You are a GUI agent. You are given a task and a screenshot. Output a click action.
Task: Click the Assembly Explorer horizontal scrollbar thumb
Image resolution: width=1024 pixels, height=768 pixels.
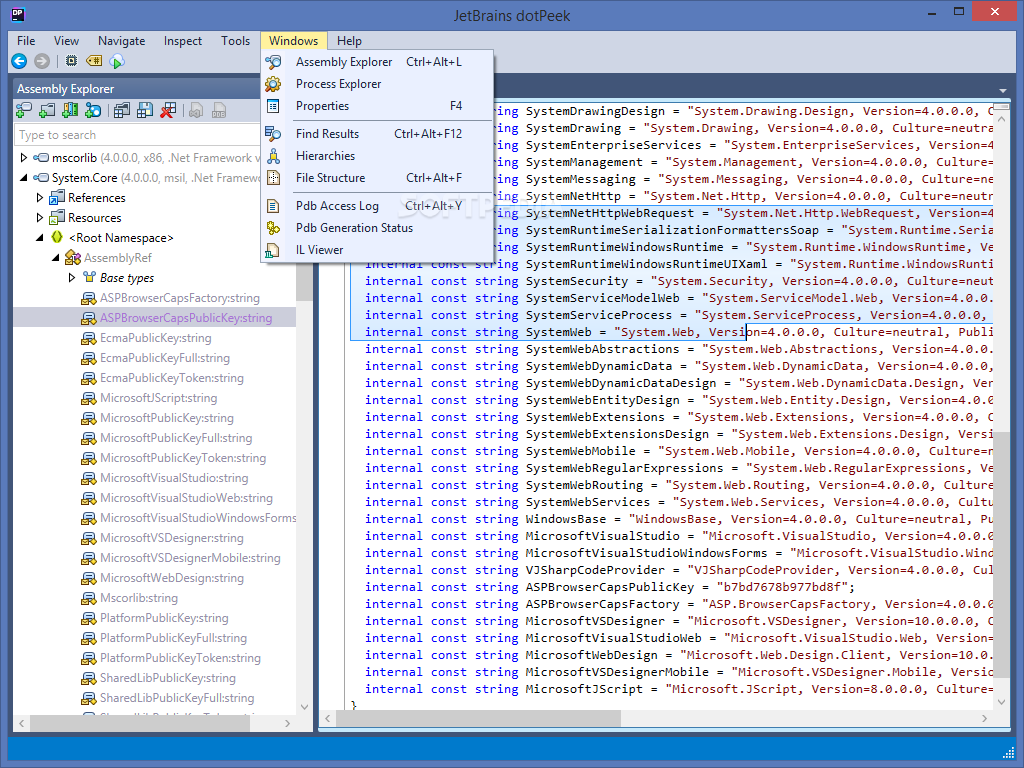[x=140, y=724]
